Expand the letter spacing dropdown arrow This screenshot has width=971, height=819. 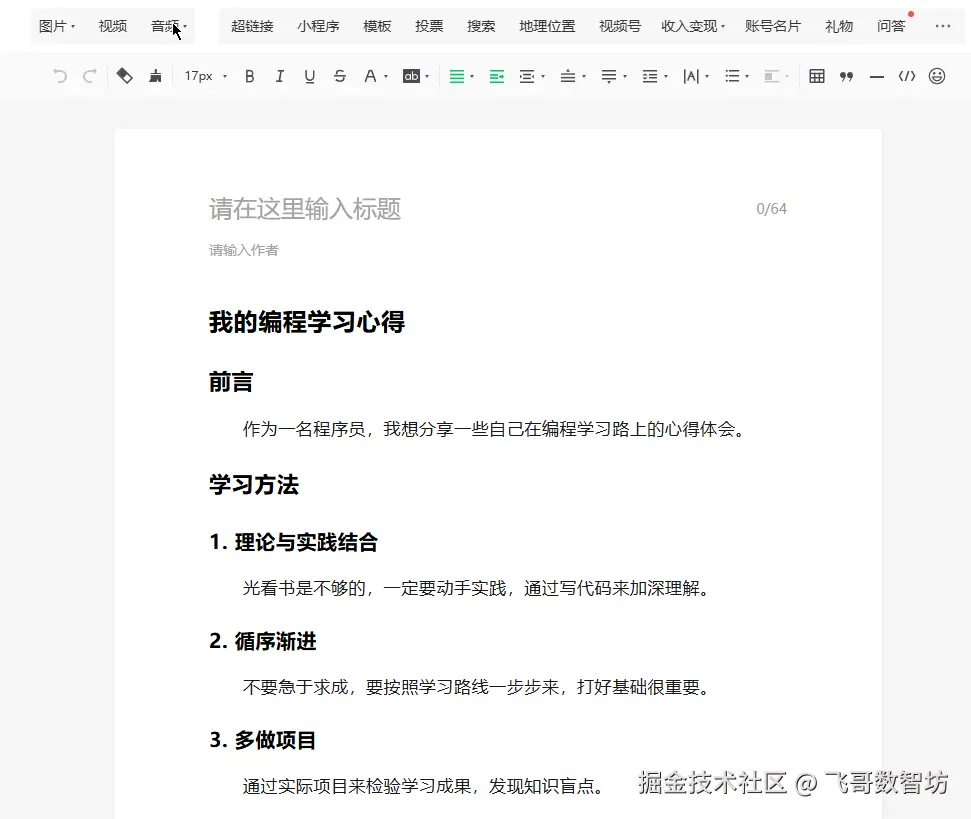(707, 77)
